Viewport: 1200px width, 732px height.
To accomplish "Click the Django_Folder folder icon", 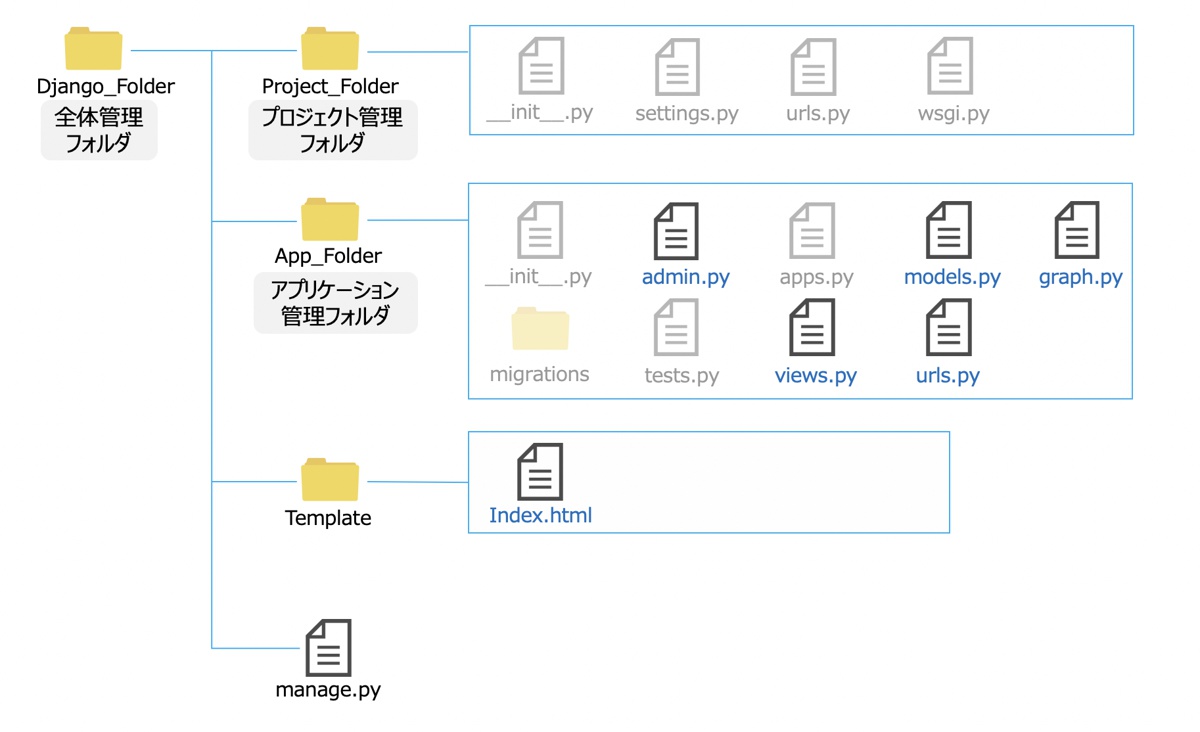I will (93, 49).
